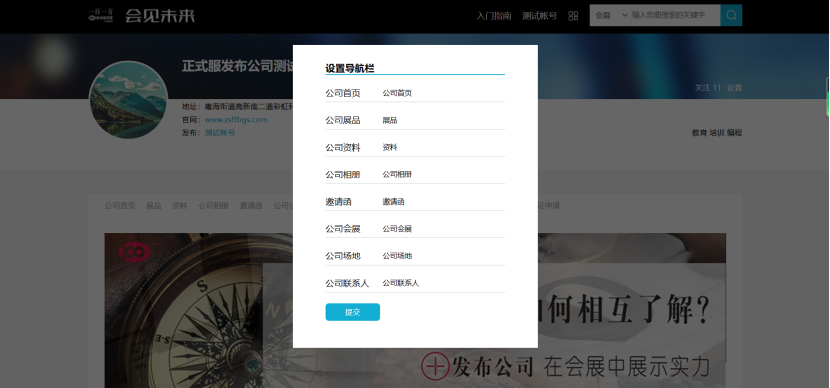Viewport: 830px width, 388px height.
Task: Open the 测试帐号 publisher link
Action: (x=220, y=132)
